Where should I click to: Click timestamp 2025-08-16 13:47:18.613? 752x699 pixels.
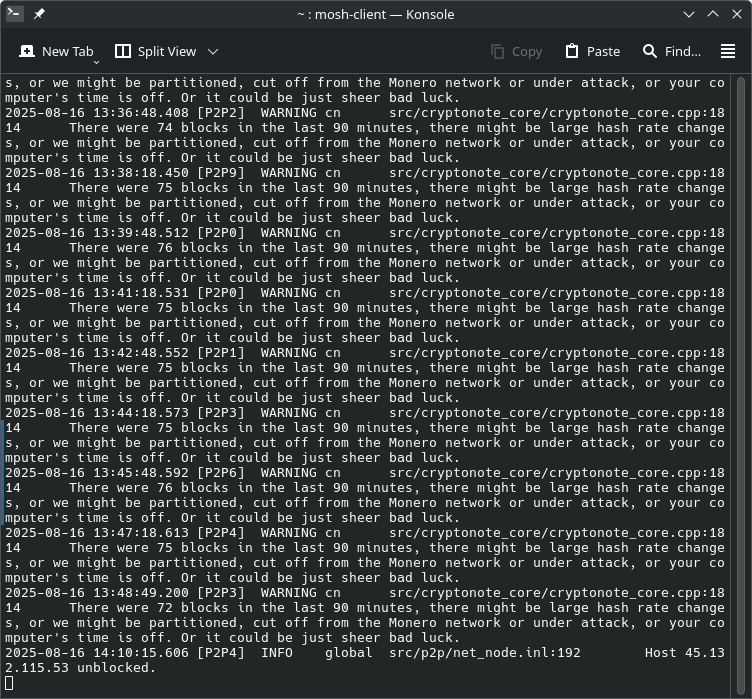97,533
